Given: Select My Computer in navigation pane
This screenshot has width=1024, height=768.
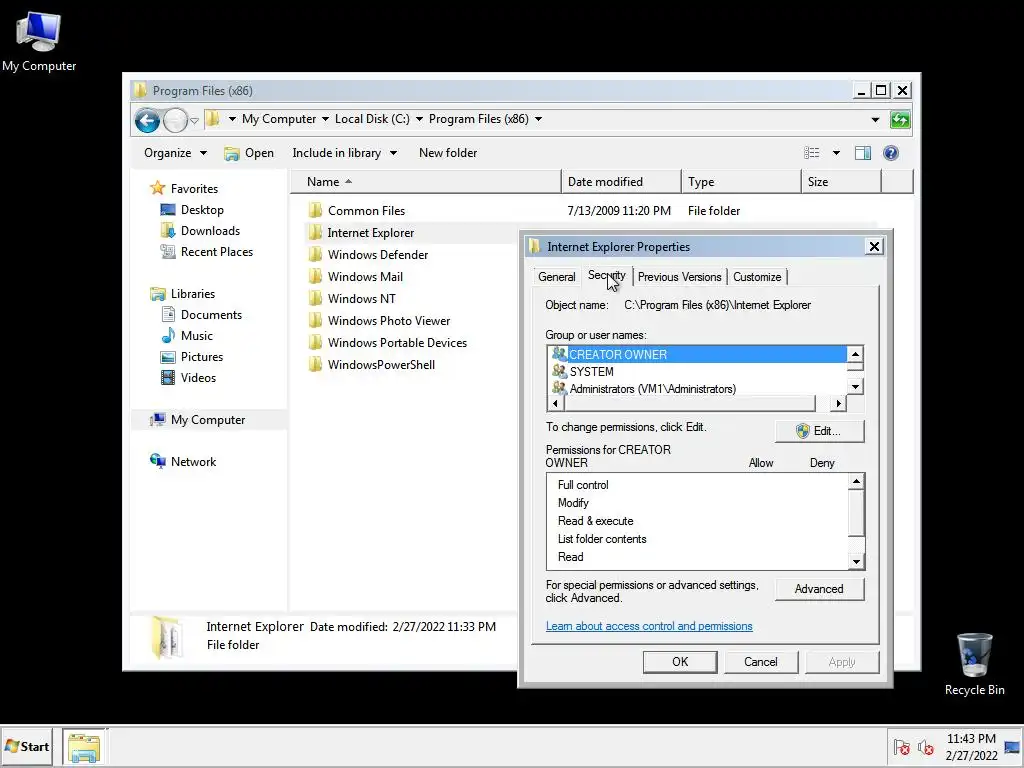Looking at the screenshot, I should click(208, 420).
